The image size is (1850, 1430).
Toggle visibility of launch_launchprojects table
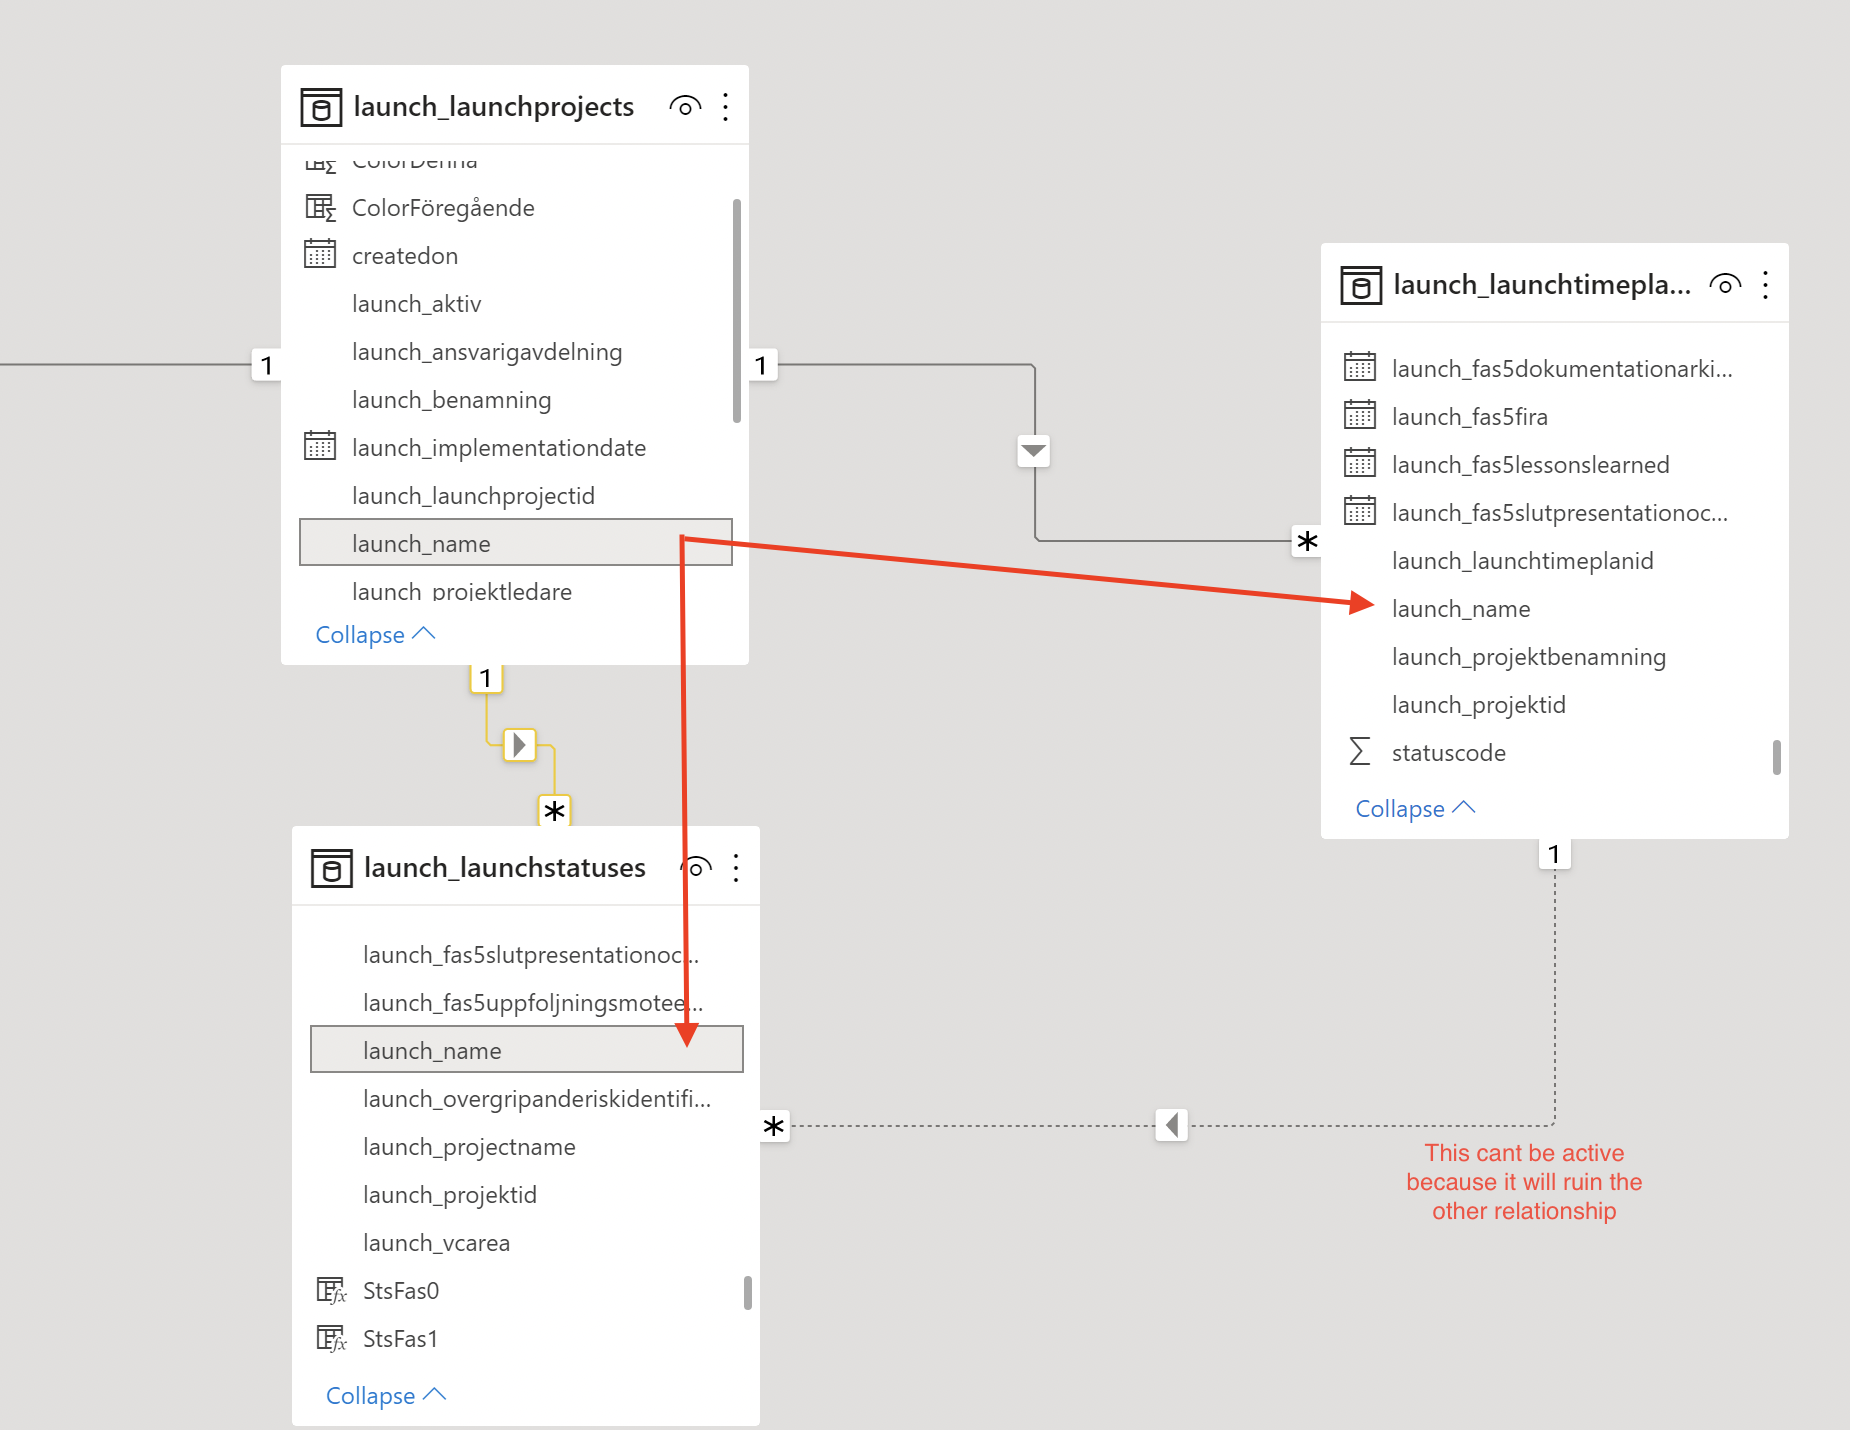(685, 106)
